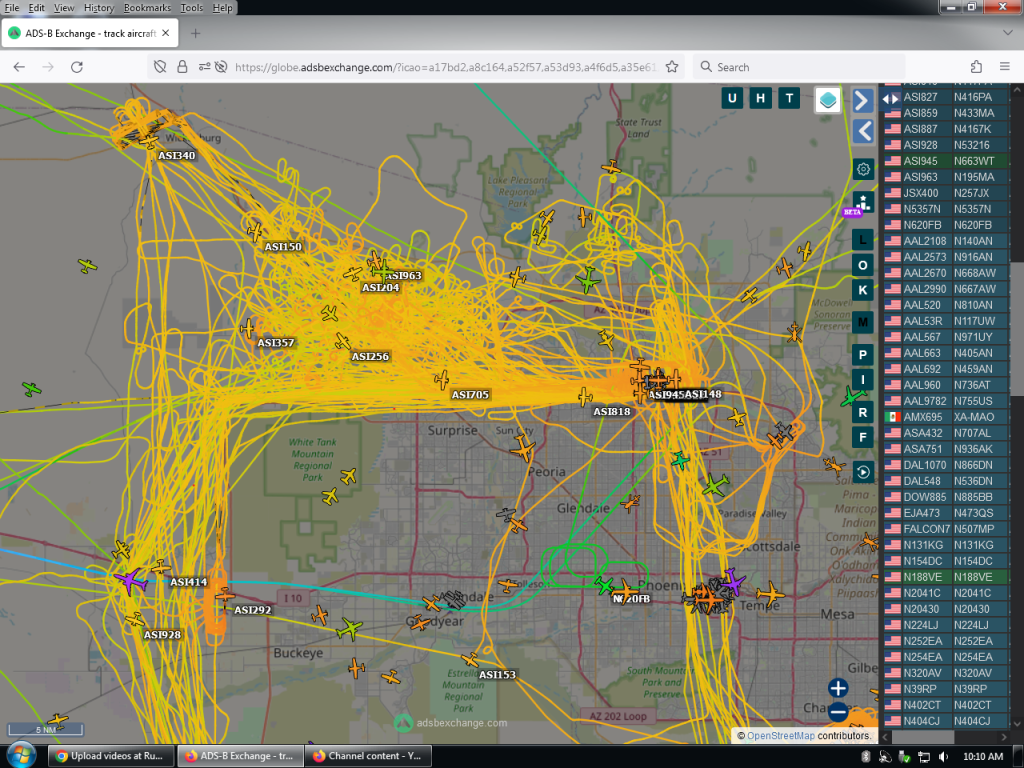Viewport: 1024px width, 768px height.
Task: Toggle the H map filter button
Action: tap(760, 99)
